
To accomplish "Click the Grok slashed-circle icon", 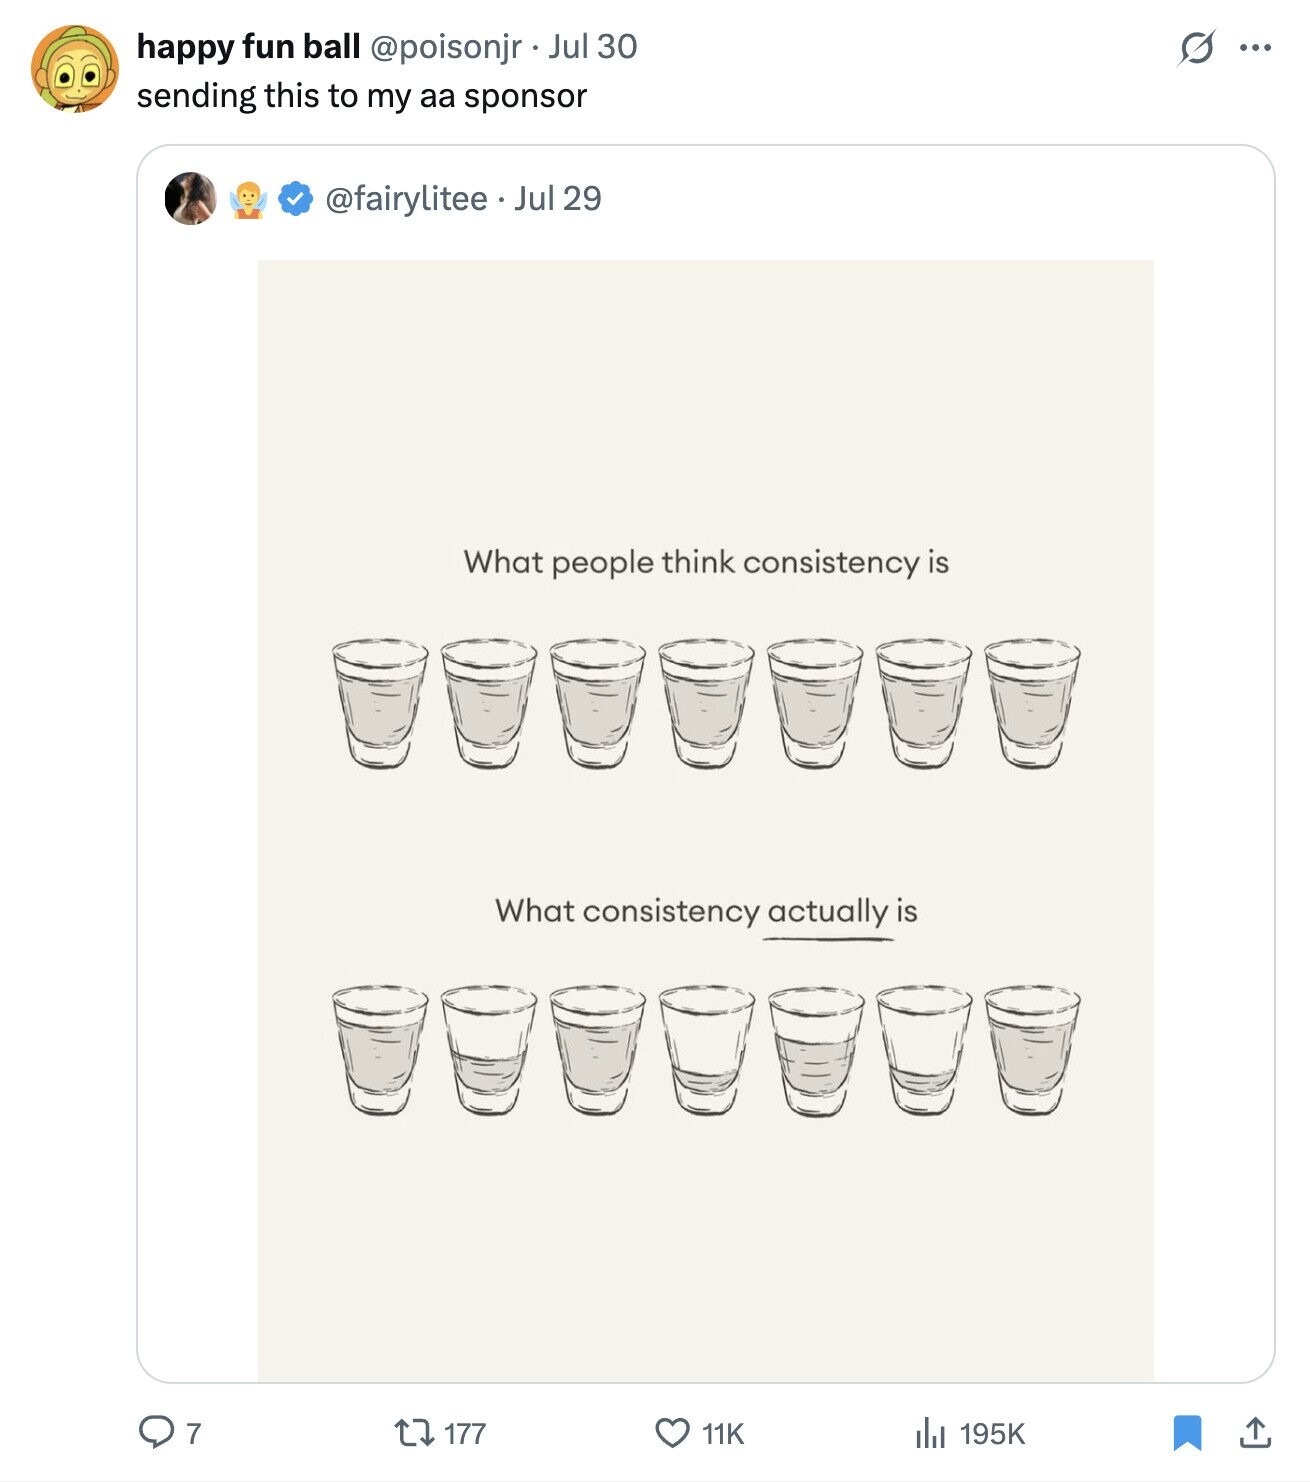I will 1196,47.
